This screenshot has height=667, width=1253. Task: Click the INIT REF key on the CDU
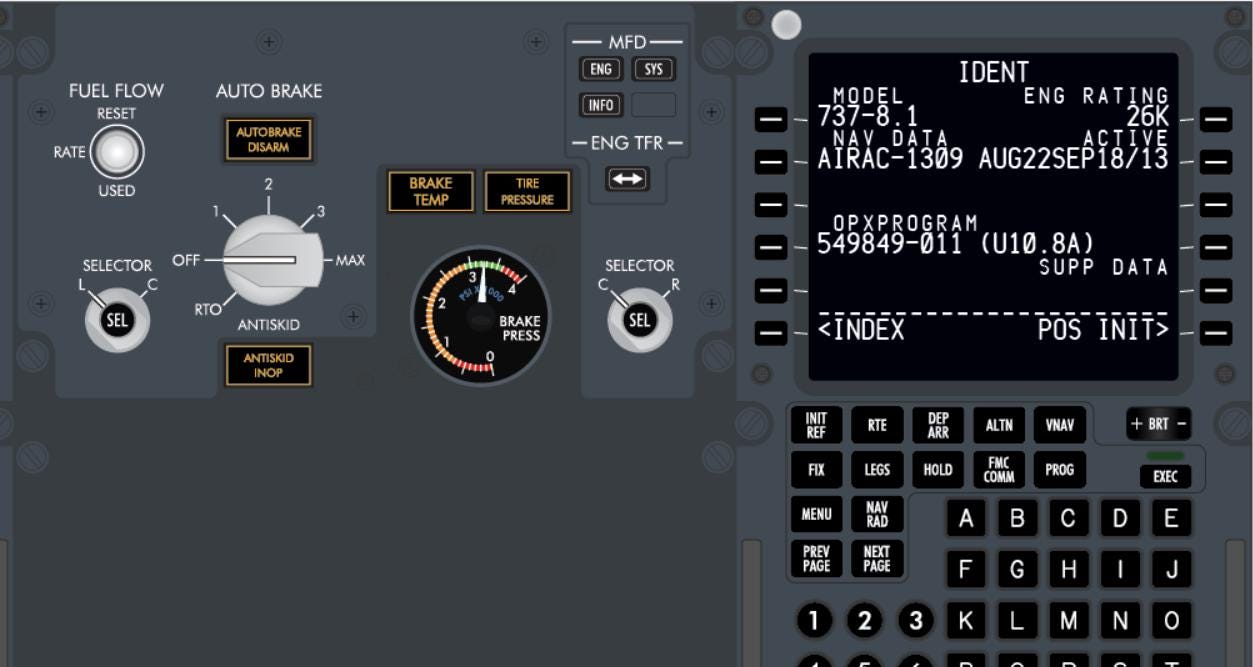816,425
